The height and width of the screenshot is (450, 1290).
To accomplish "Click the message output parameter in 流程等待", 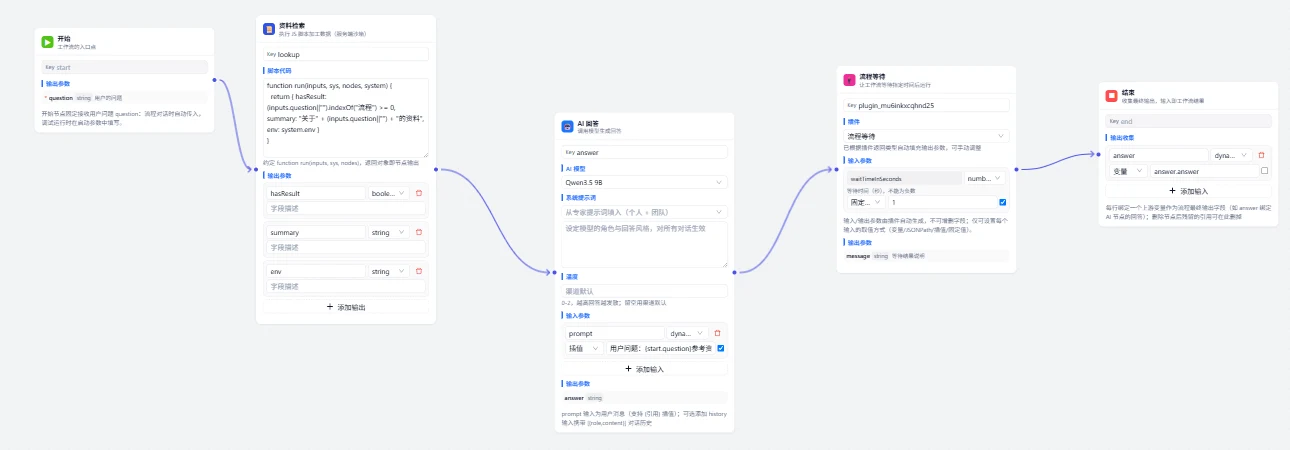I will click(x=927, y=256).
